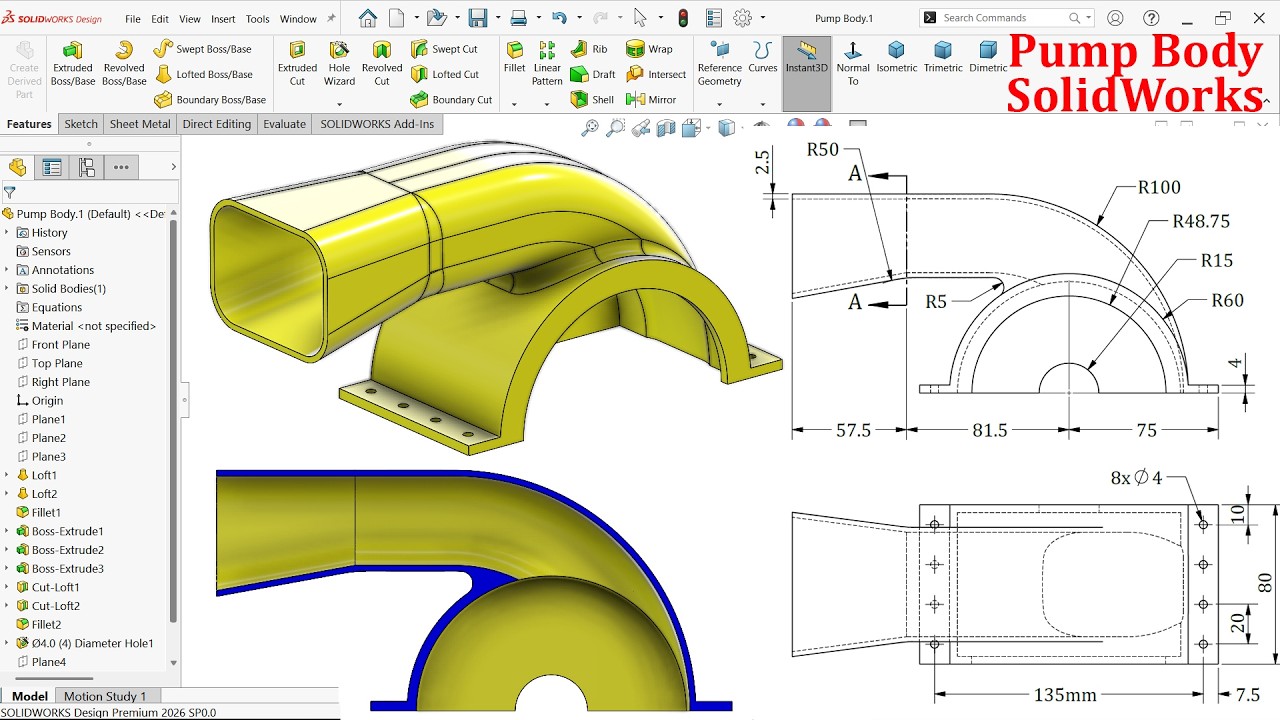The height and width of the screenshot is (720, 1280).
Task: Open the File menu
Action: tap(132, 19)
